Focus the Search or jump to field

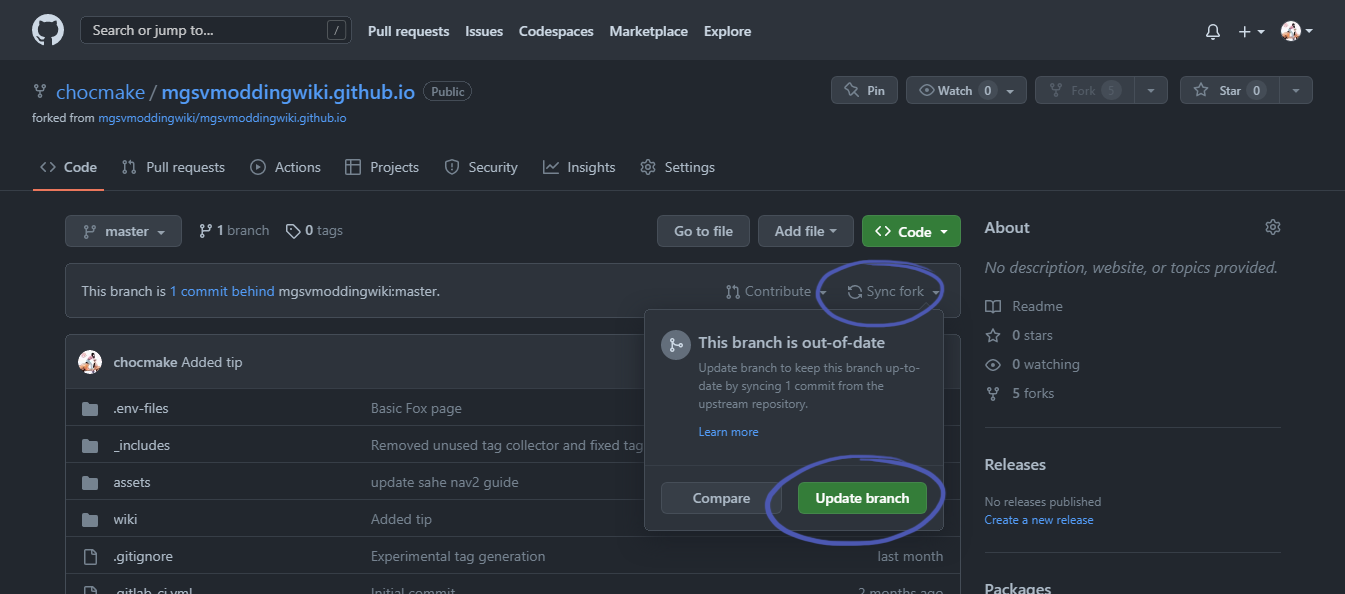click(x=216, y=30)
